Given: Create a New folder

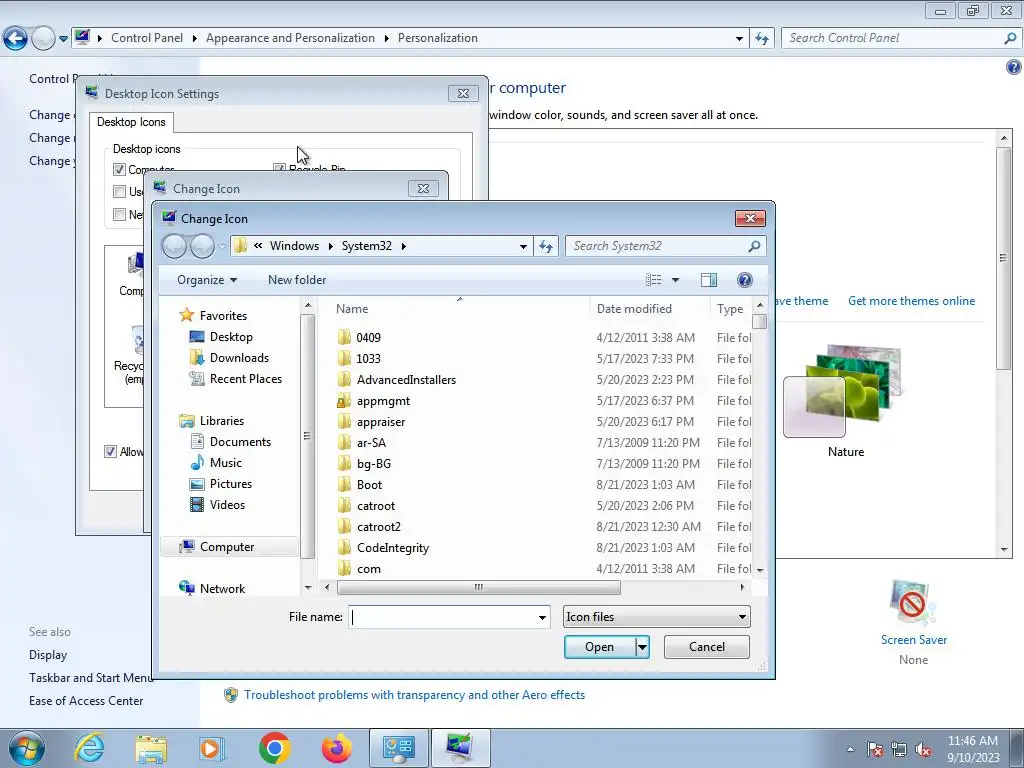Looking at the screenshot, I should click(296, 280).
